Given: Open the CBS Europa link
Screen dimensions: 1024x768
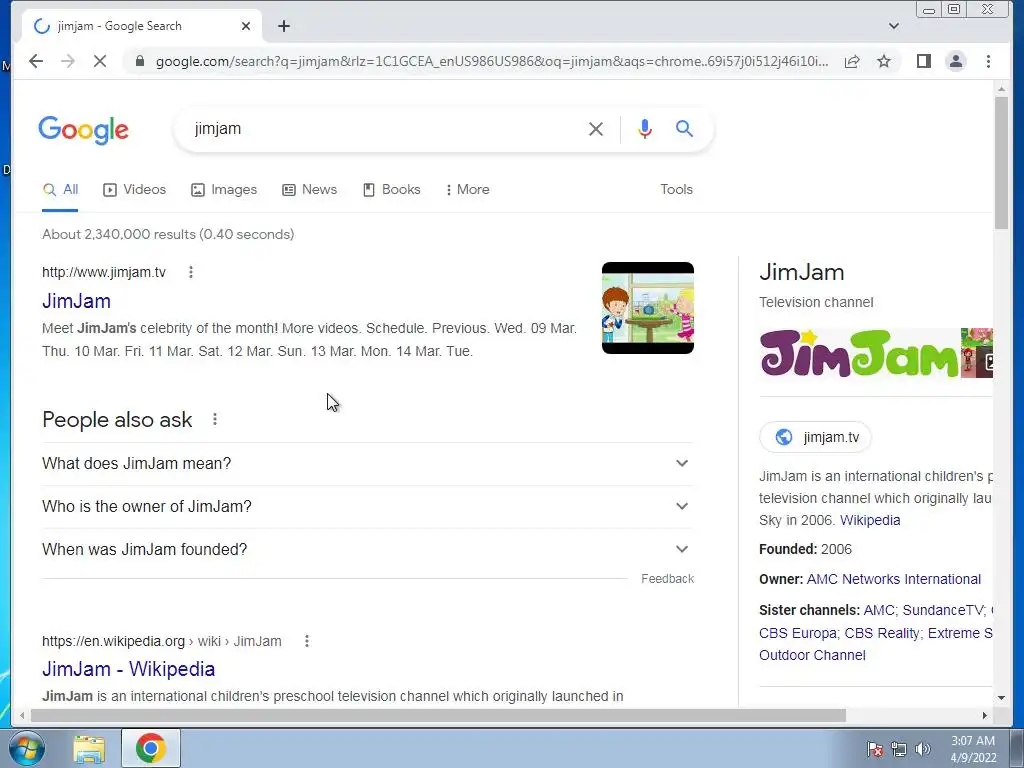Looking at the screenshot, I should (x=797, y=633).
